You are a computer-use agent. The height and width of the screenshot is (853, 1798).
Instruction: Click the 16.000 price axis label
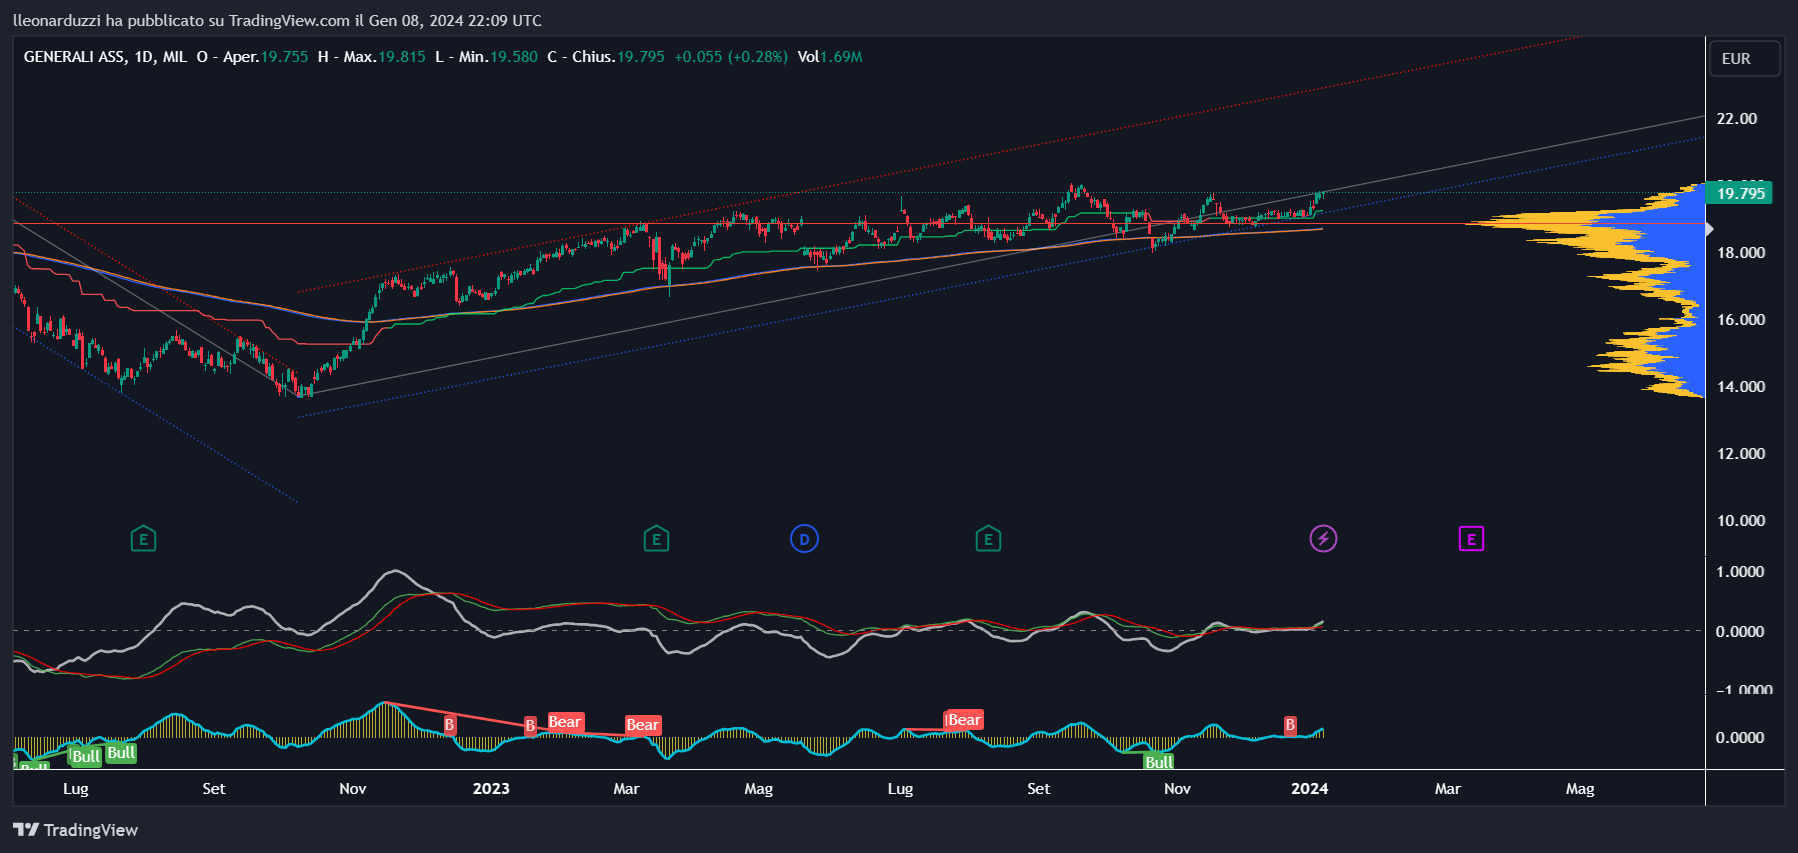tap(1741, 320)
